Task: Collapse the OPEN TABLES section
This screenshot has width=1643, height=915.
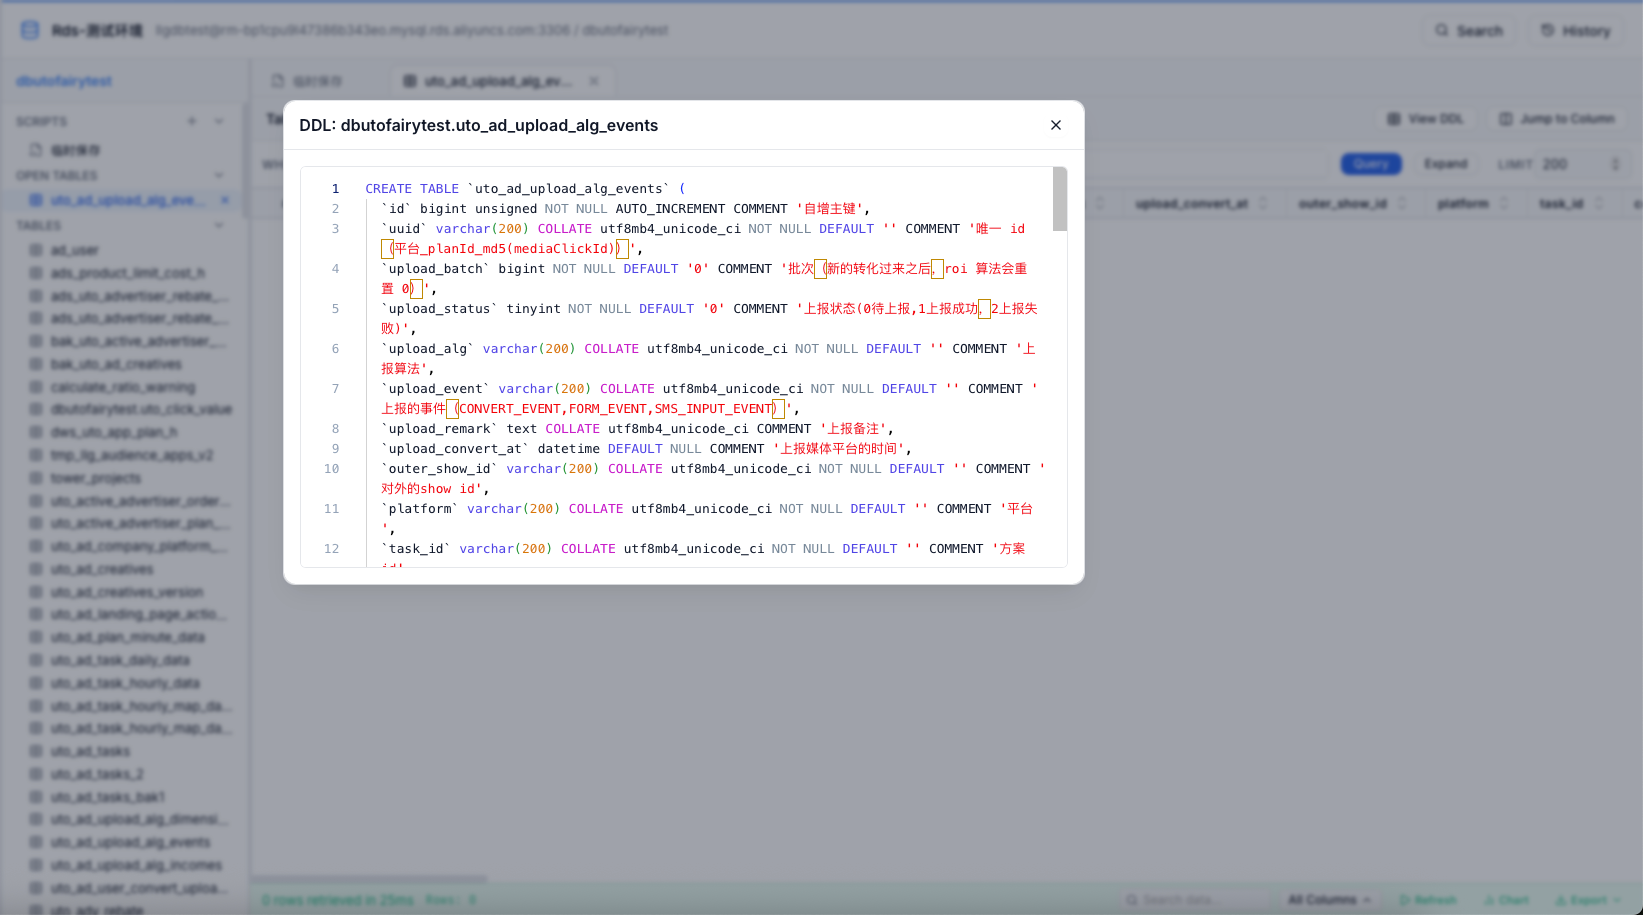Action: (219, 174)
